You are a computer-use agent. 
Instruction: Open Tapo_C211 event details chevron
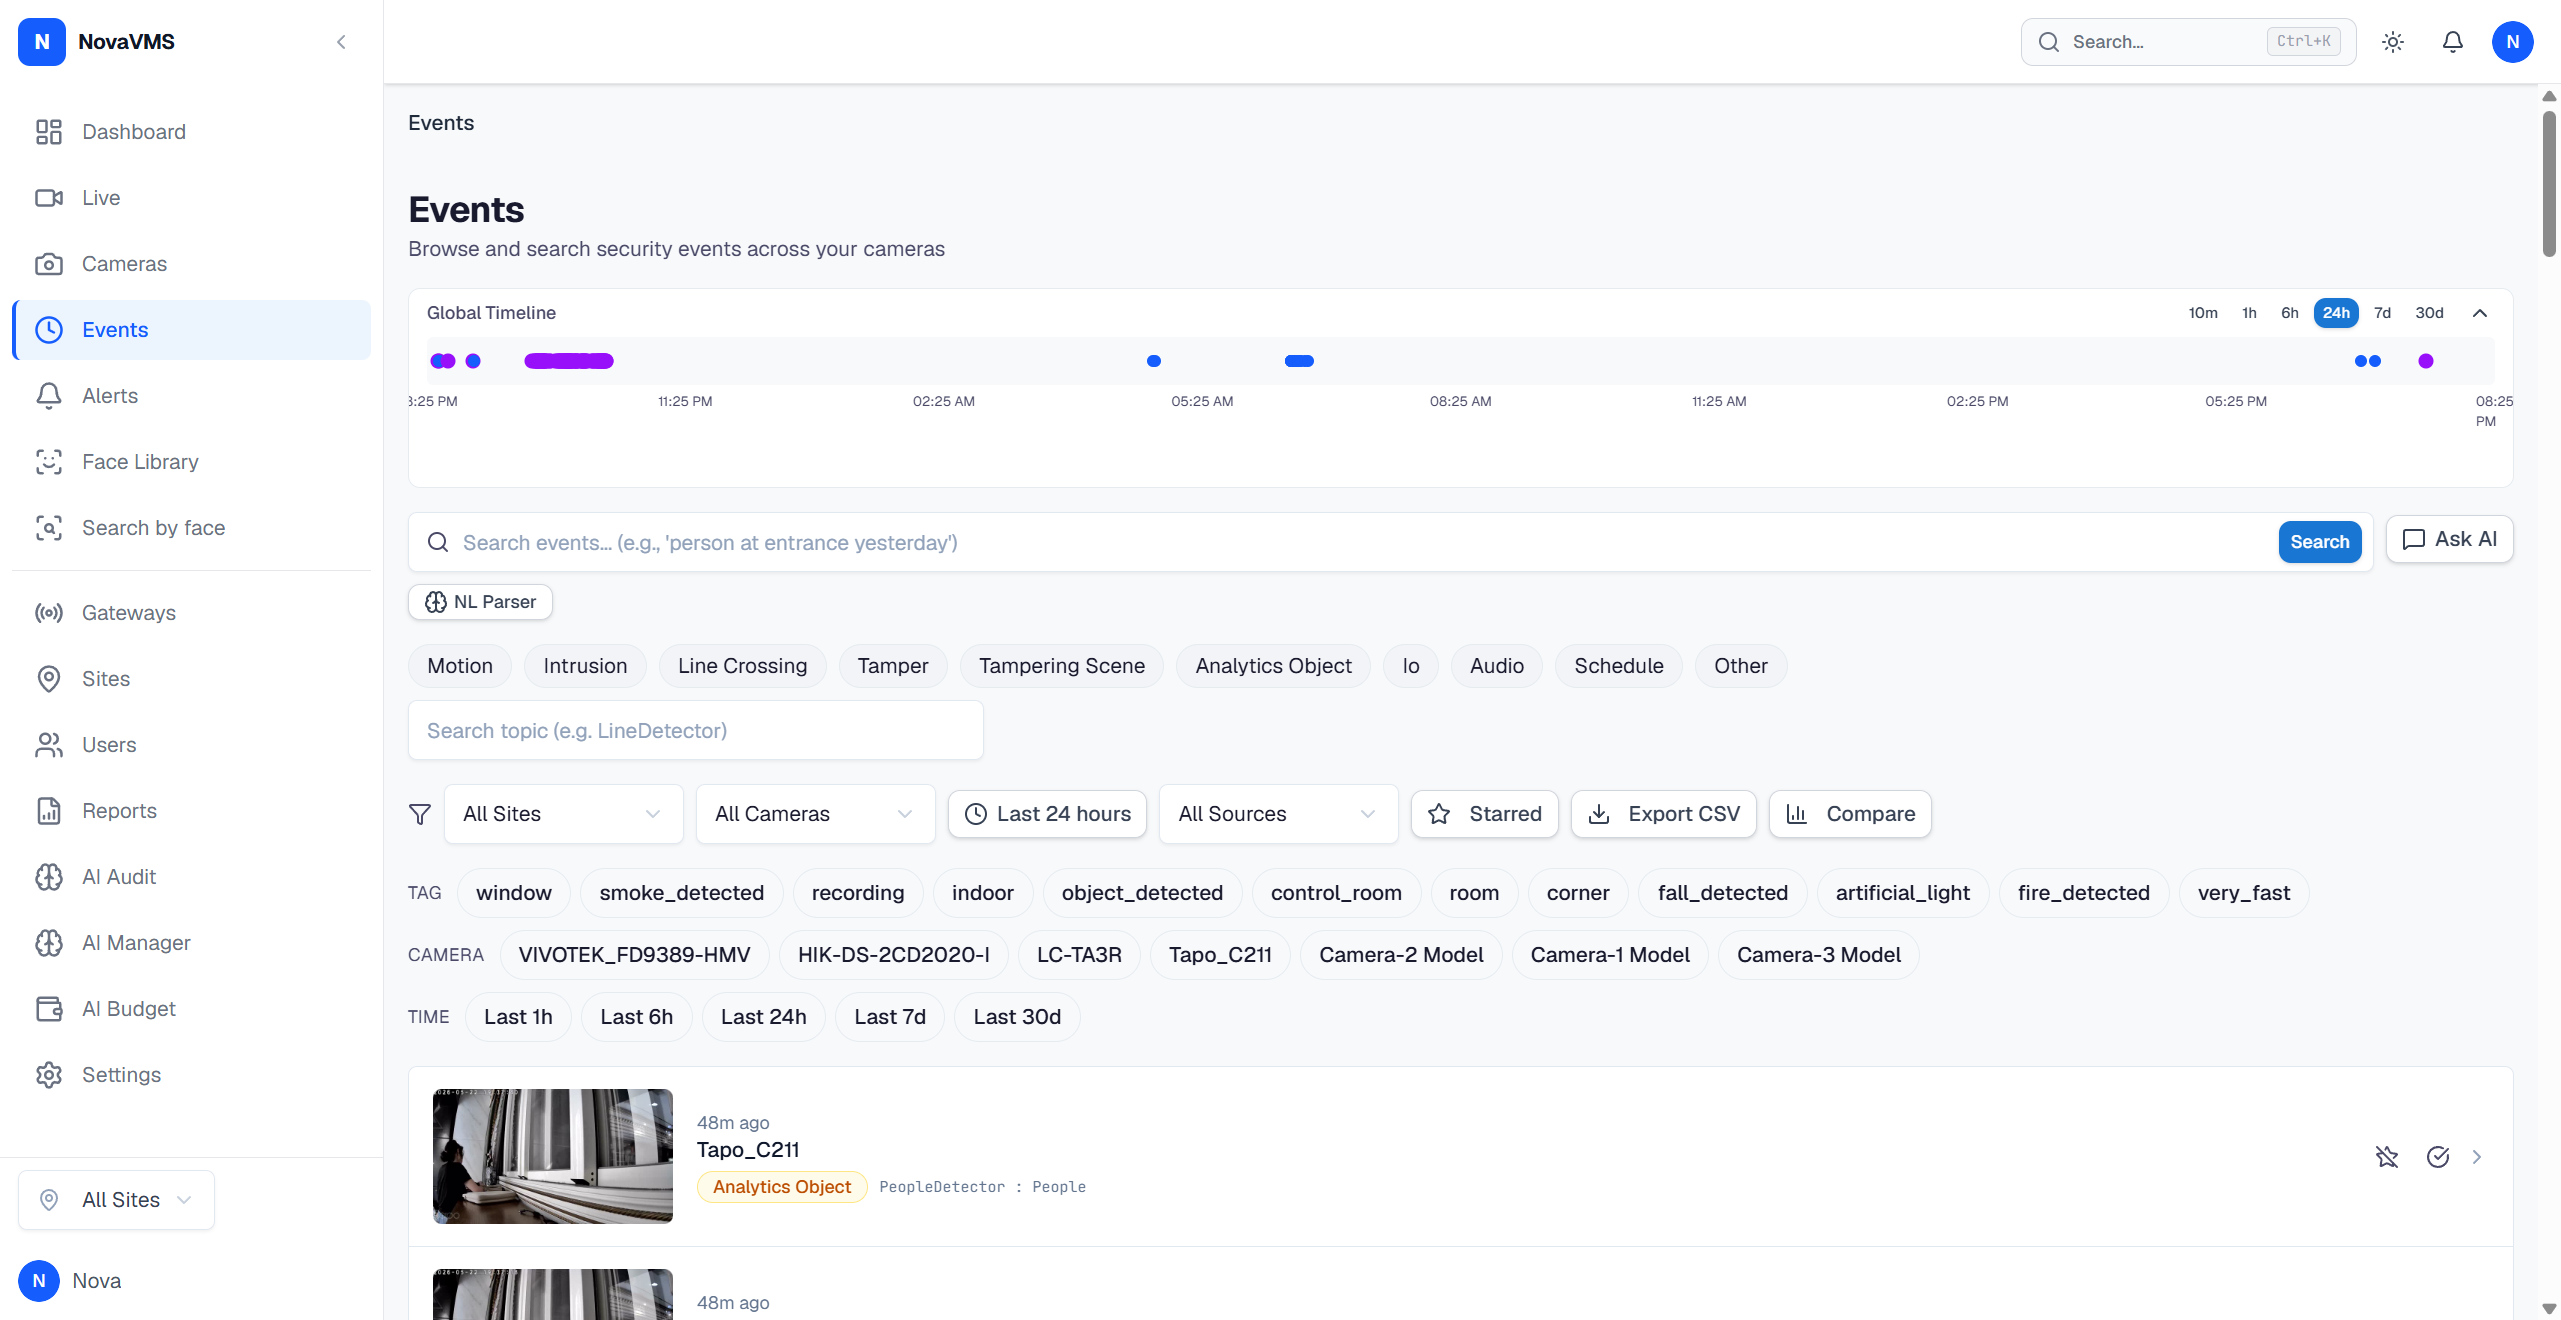[2477, 1157]
